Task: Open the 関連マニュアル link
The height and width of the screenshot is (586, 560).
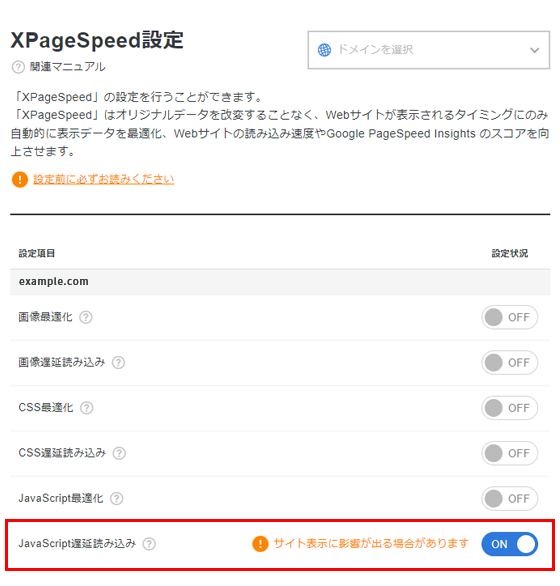Action: 68,67
